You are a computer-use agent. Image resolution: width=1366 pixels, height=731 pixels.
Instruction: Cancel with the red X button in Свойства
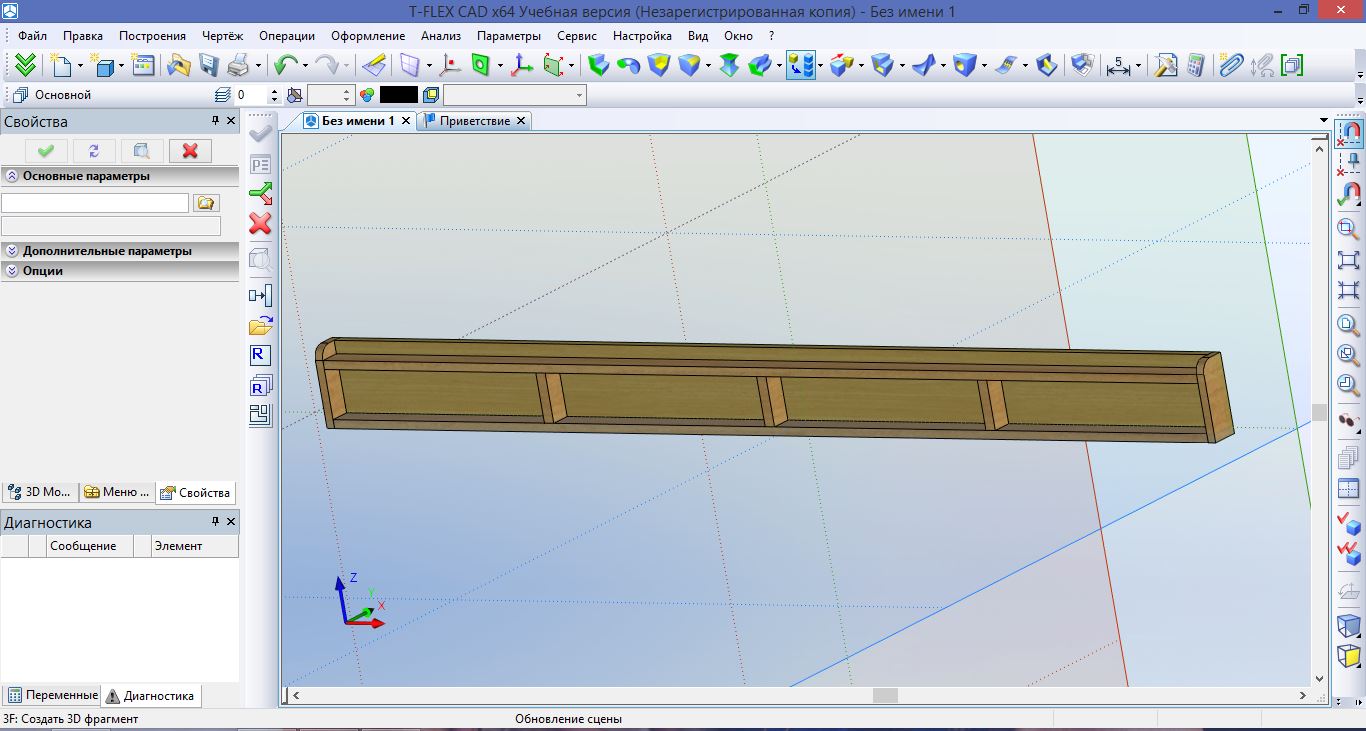[x=190, y=150]
